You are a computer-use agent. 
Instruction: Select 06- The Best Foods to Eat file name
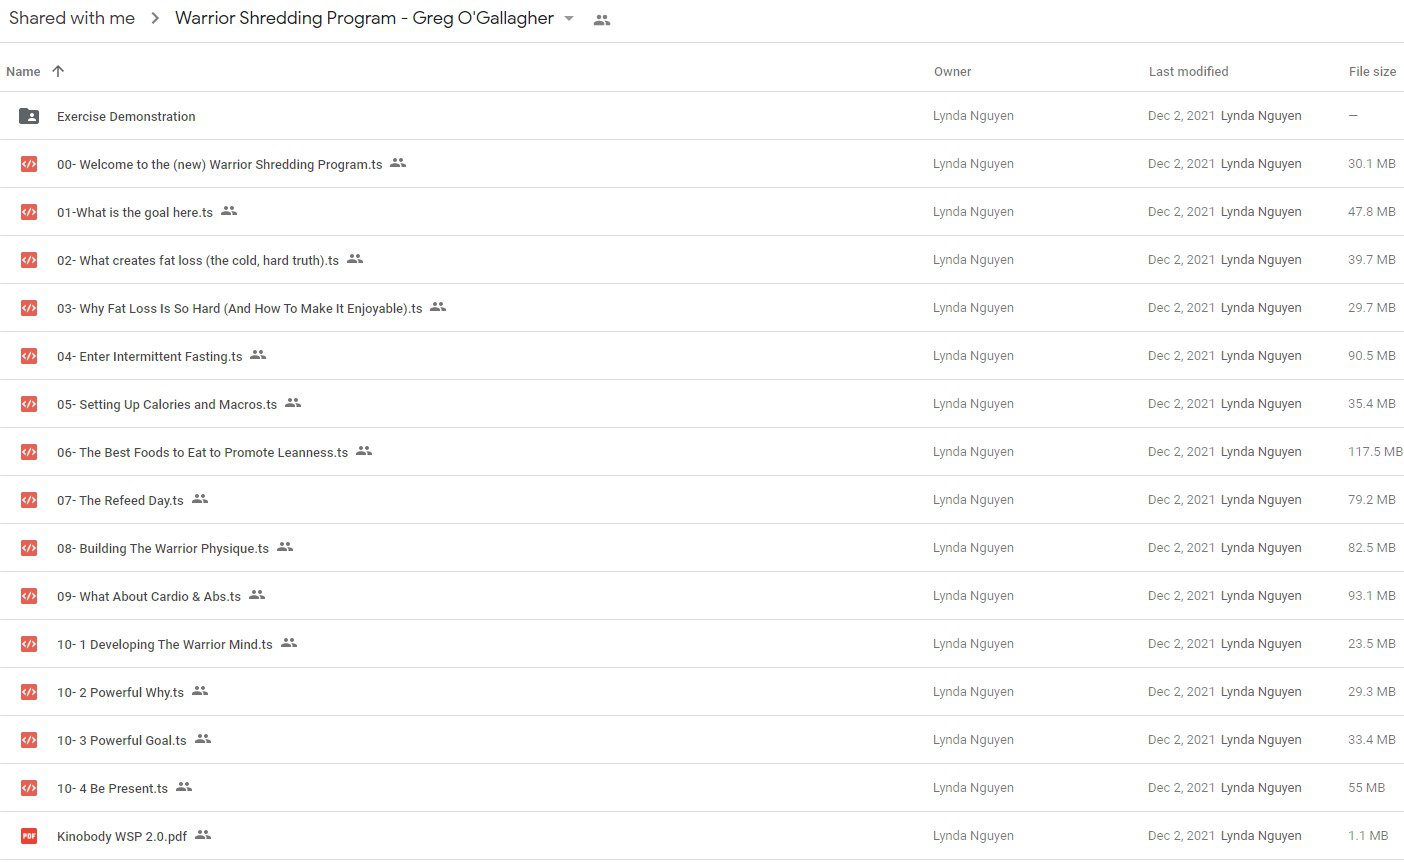[x=202, y=453]
